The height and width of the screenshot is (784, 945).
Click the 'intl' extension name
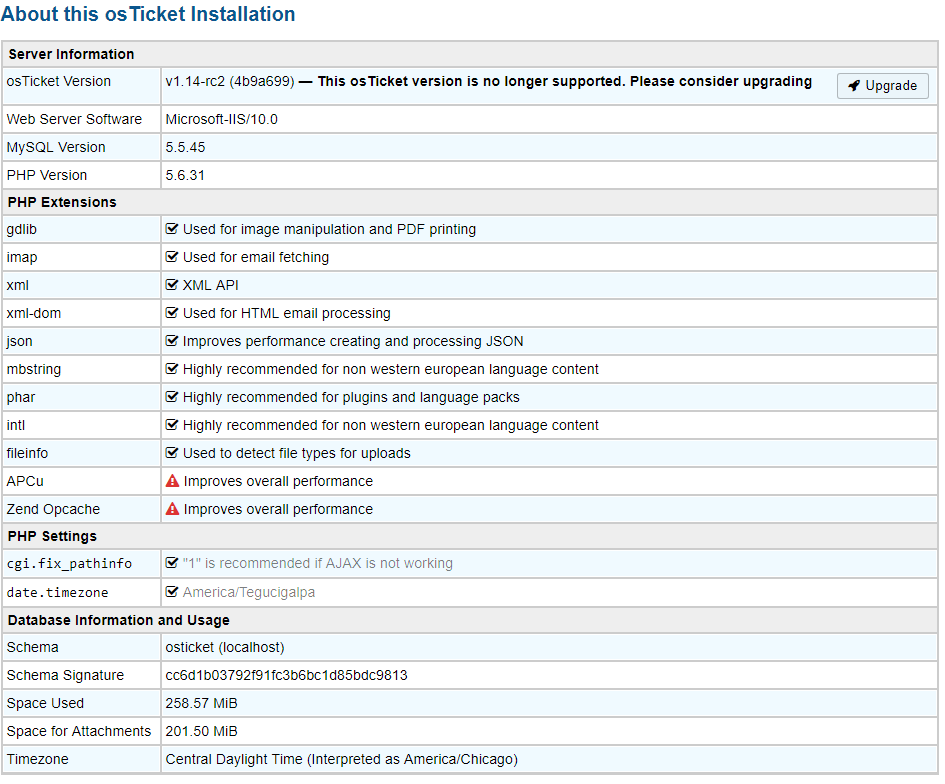pos(16,425)
